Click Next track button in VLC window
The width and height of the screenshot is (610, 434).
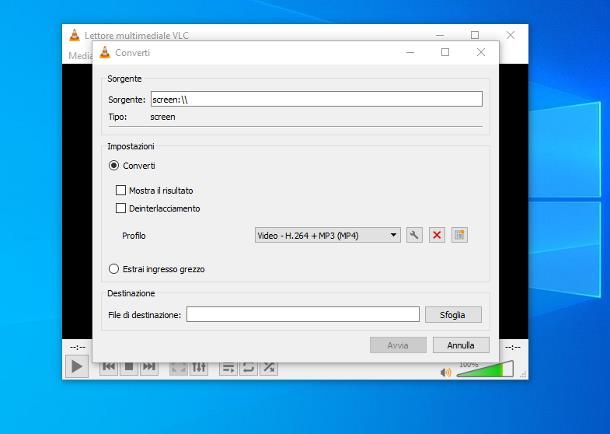click(x=149, y=367)
